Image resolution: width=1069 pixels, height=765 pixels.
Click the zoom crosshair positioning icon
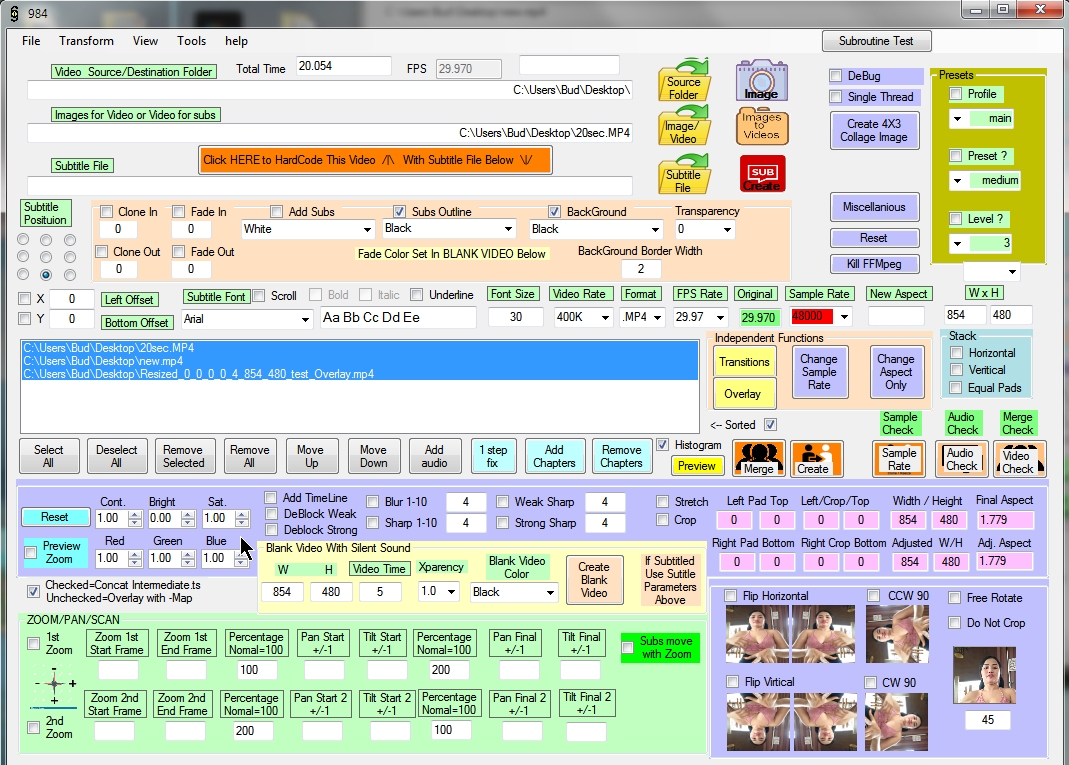pos(54,683)
